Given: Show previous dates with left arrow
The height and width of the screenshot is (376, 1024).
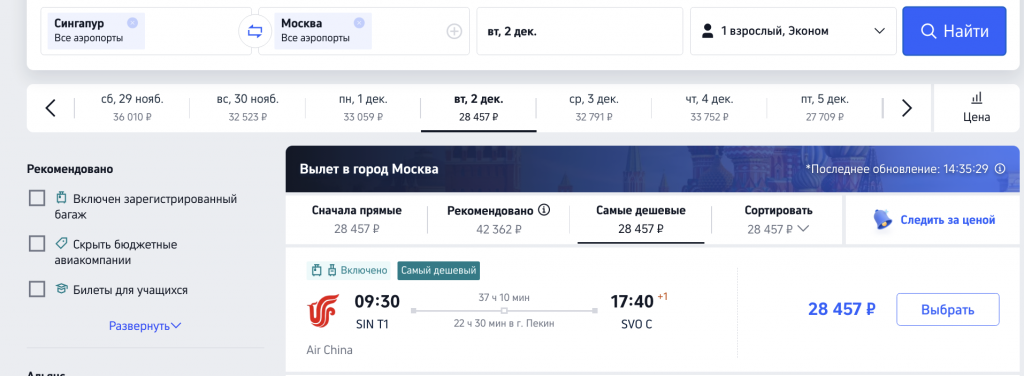Looking at the screenshot, I should pyautogui.click(x=50, y=108).
